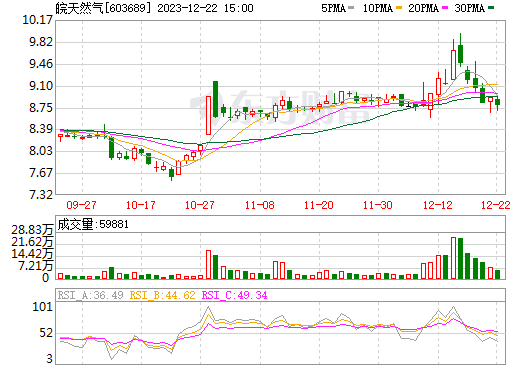
Task: Click the RSI_A:36.49 indicator label
Action: click(x=90, y=295)
